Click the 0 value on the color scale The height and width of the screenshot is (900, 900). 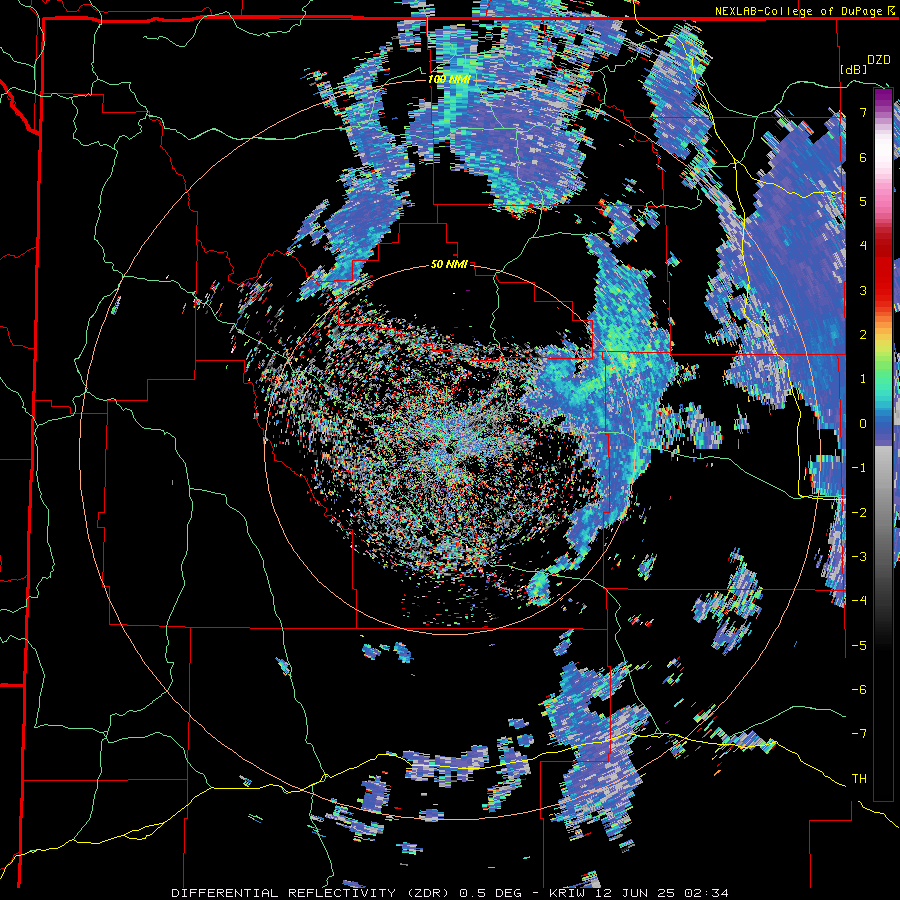863,424
